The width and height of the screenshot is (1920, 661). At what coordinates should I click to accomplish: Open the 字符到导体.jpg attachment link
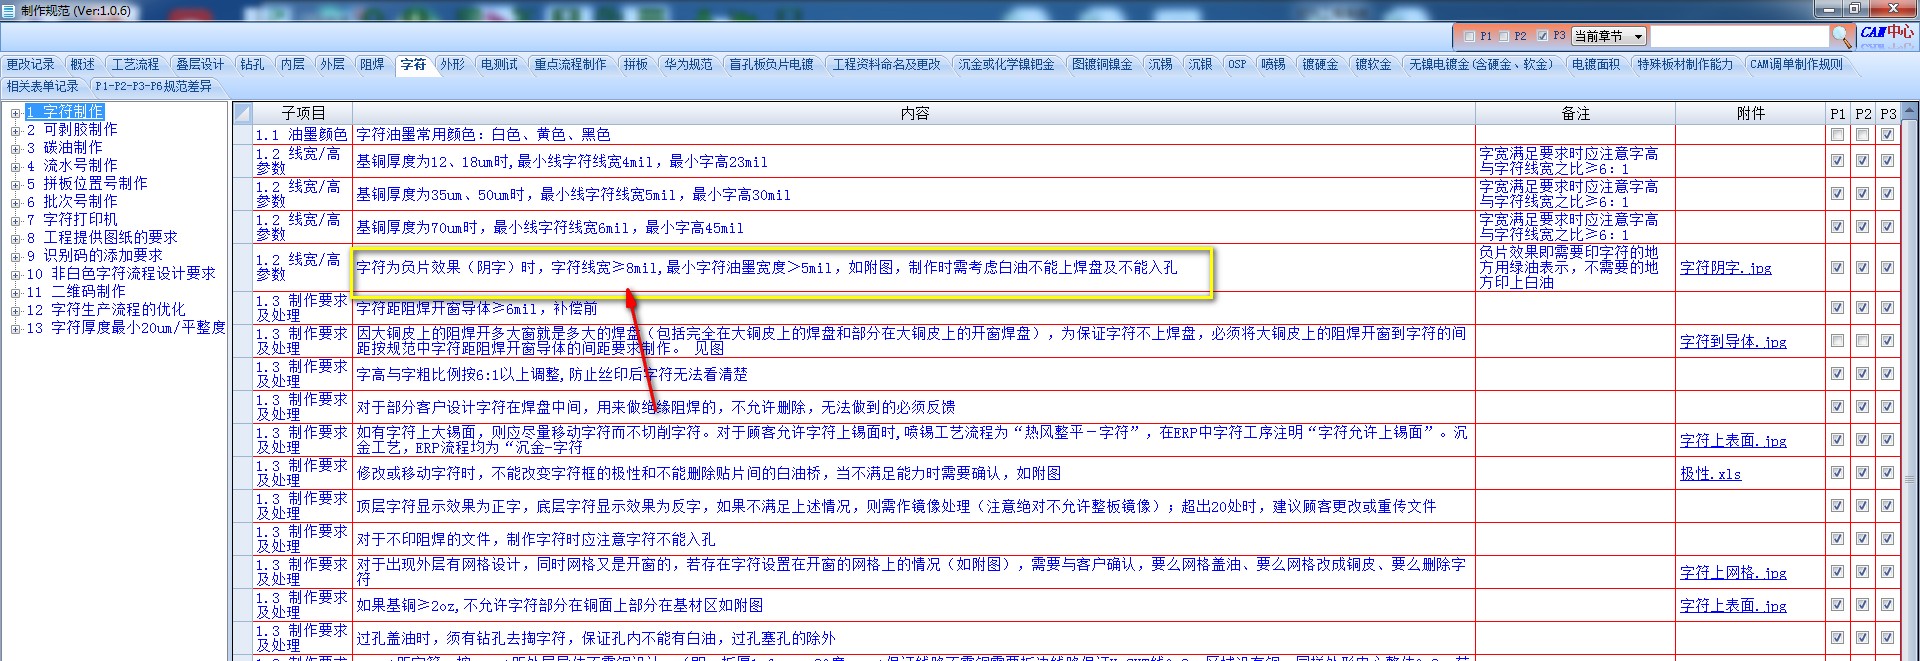pyautogui.click(x=1733, y=342)
